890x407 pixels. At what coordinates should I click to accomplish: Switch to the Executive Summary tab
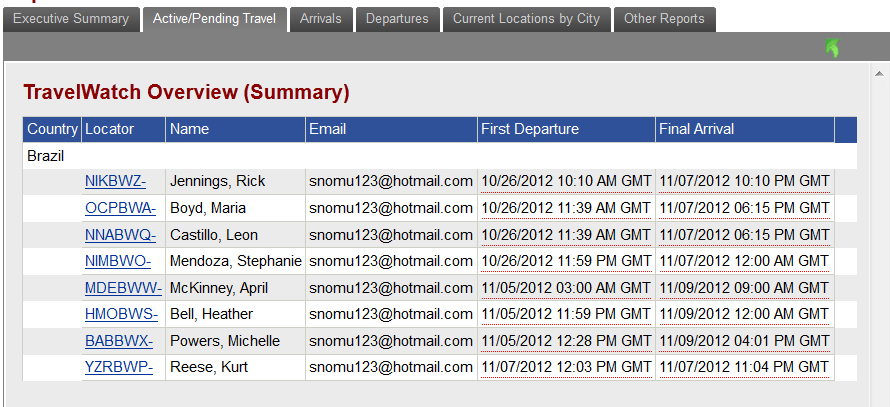71,19
